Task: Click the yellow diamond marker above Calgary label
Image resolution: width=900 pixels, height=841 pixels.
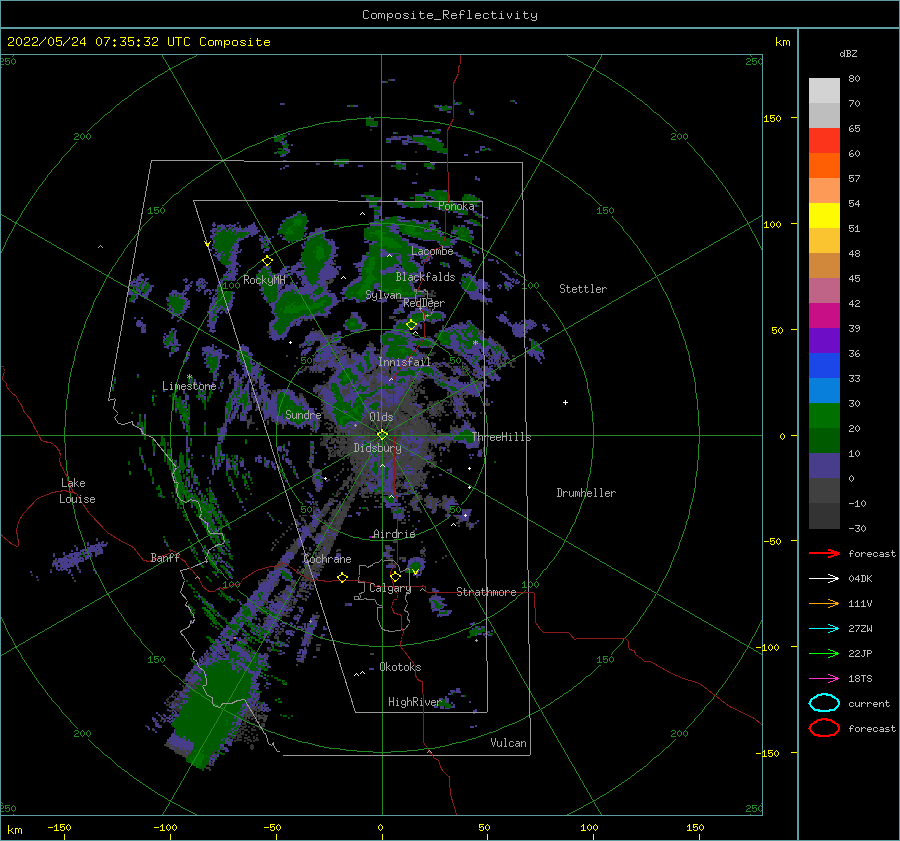Action: click(395, 576)
